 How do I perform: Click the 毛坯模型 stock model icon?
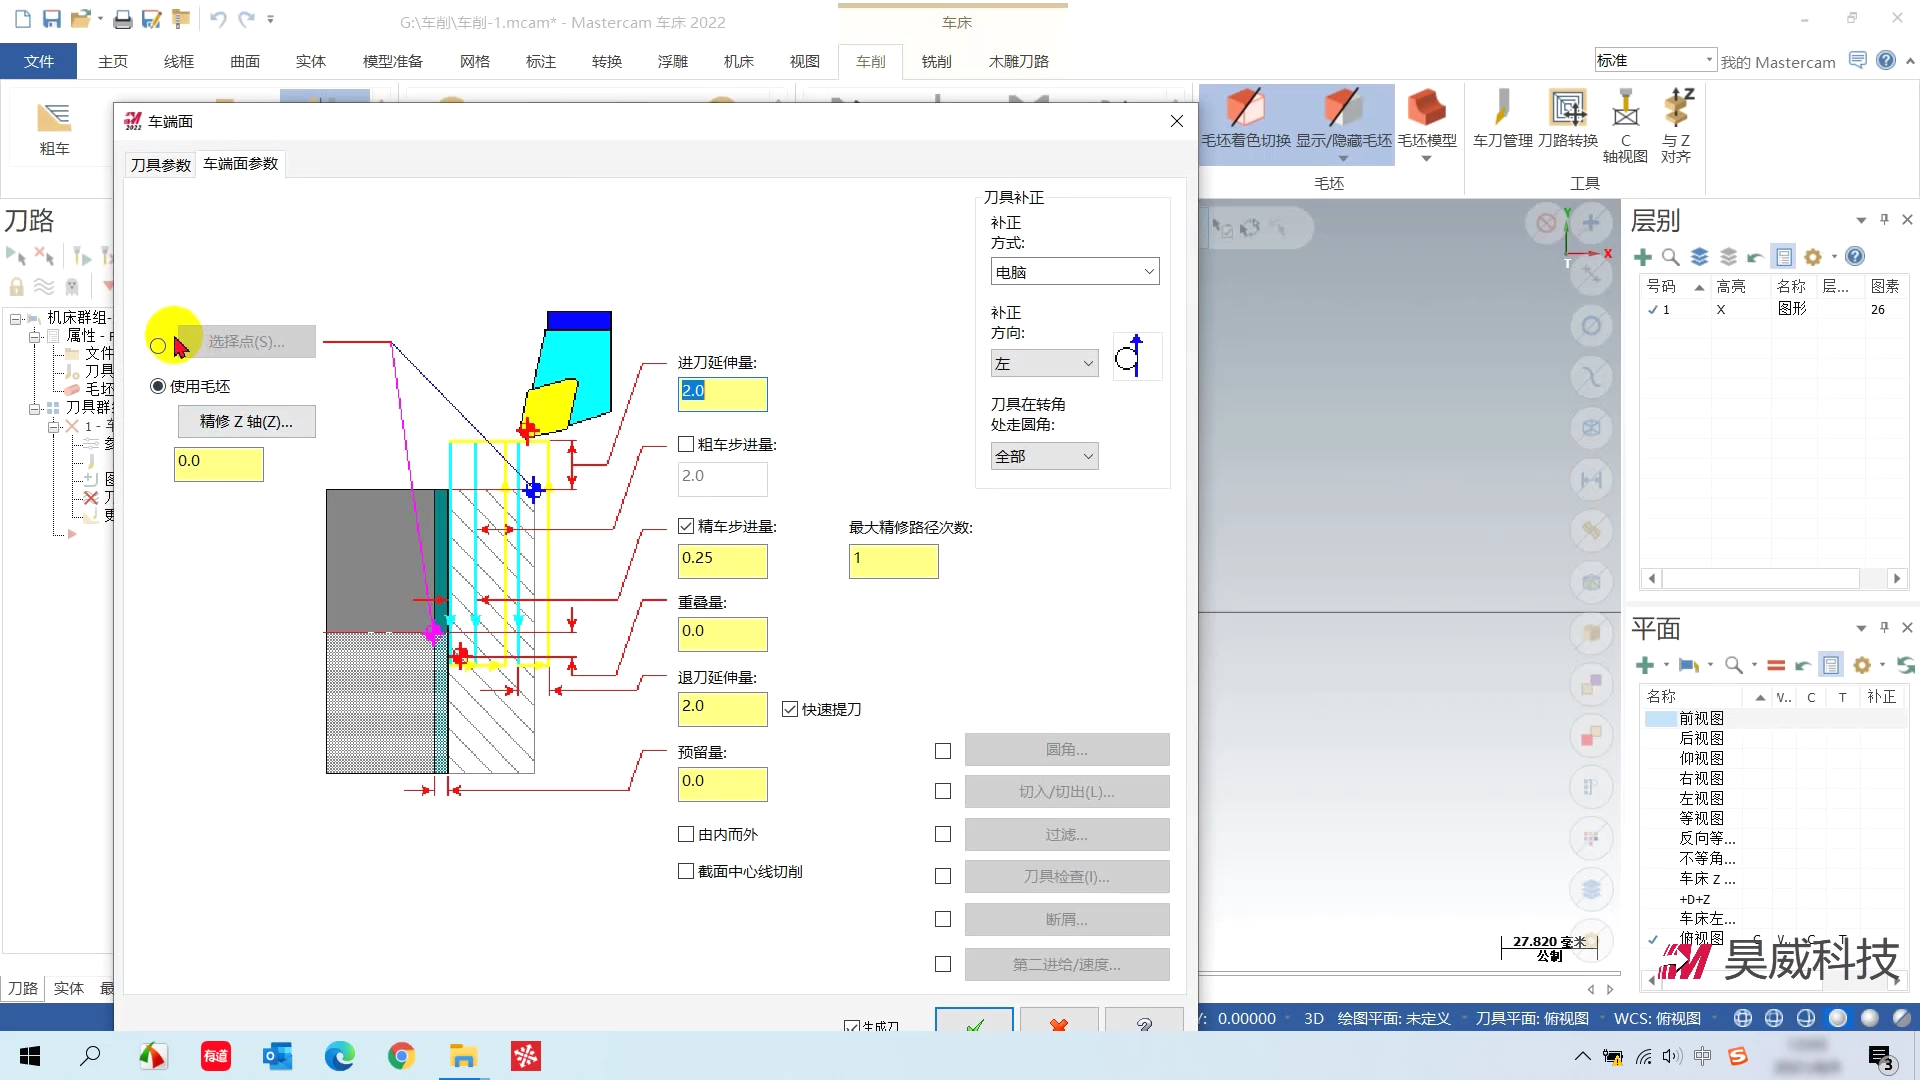[1426, 110]
